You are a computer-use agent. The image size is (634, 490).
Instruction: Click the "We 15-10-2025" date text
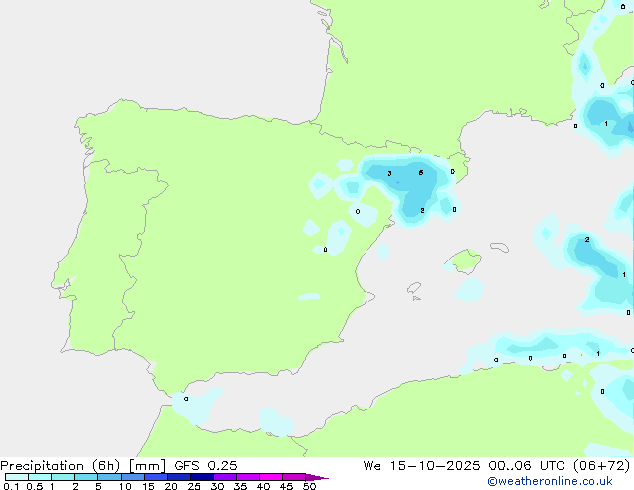[x=422, y=466]
